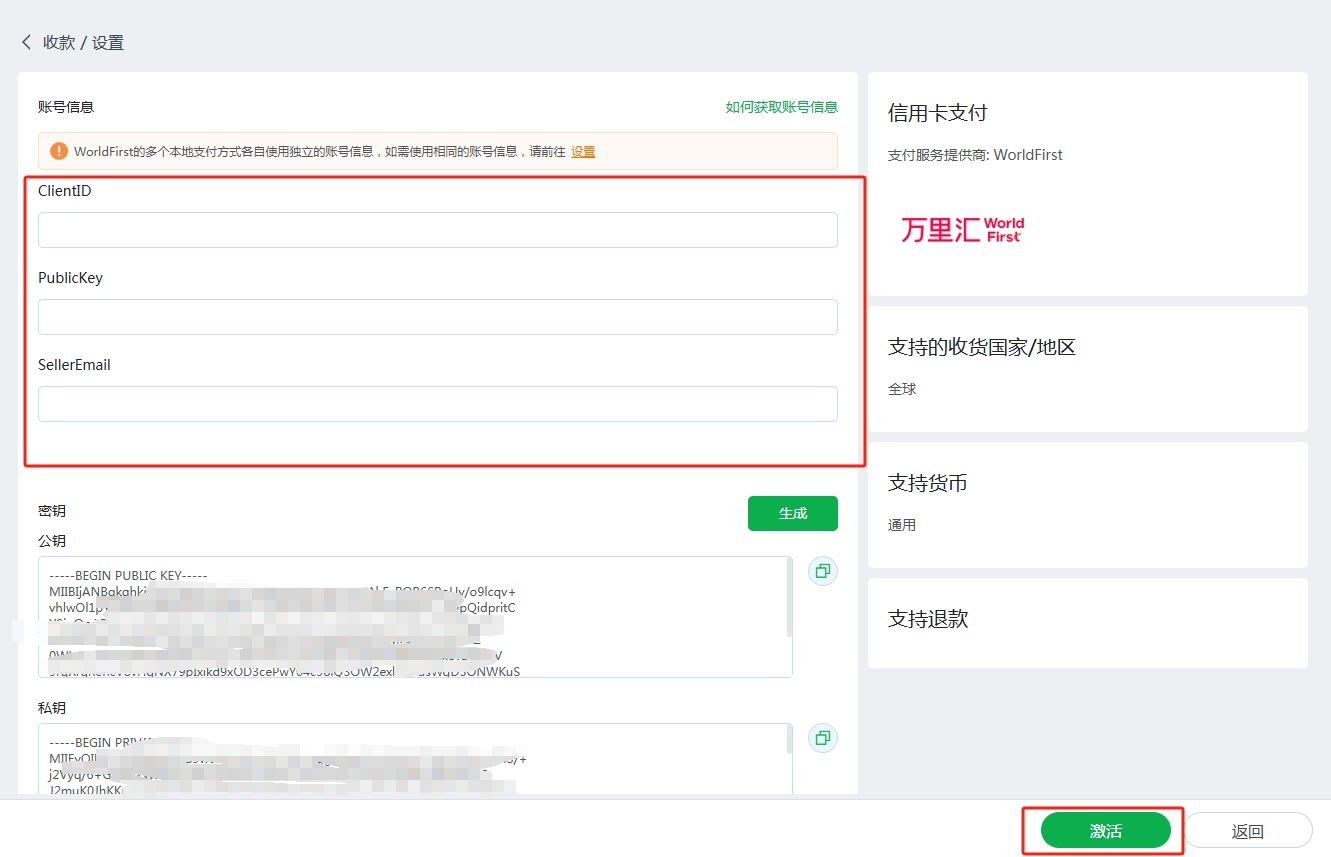Image resolution: width=1331 pixels, height=857 pixels.
Task: Click the 信用卡支付 card heading
Action: coord(937,113)
